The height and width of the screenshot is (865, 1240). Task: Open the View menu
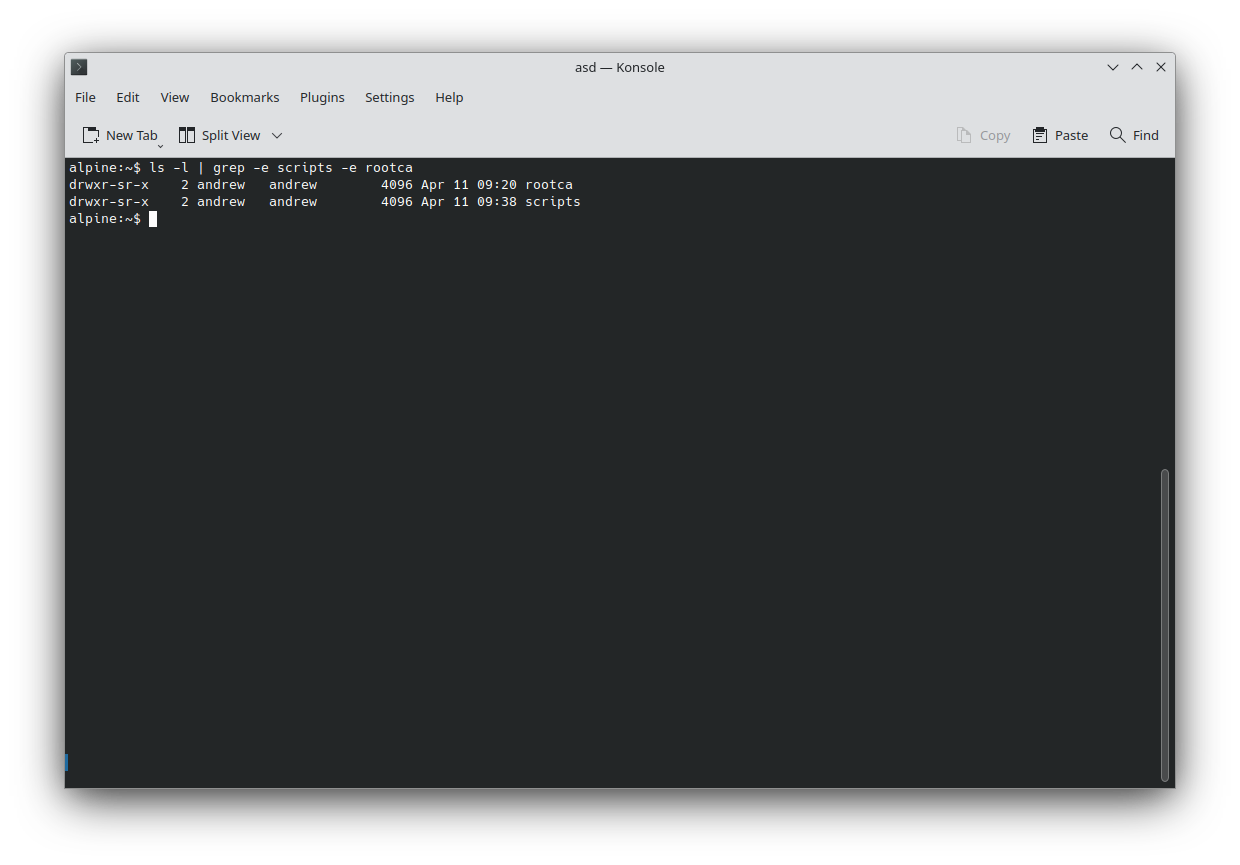175,97
